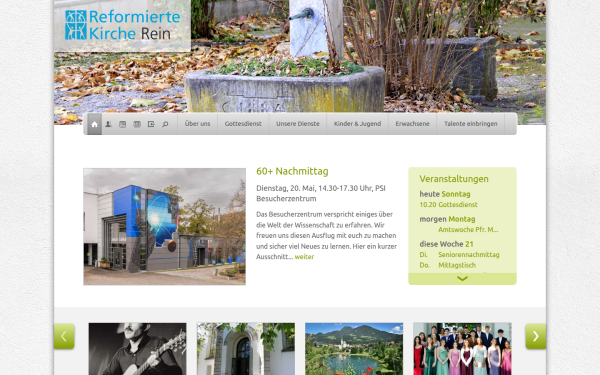Open the person/contacts icon in navbar
This screenshot has width=600, height=375.
pyautogui.click(x=109, y=124)
